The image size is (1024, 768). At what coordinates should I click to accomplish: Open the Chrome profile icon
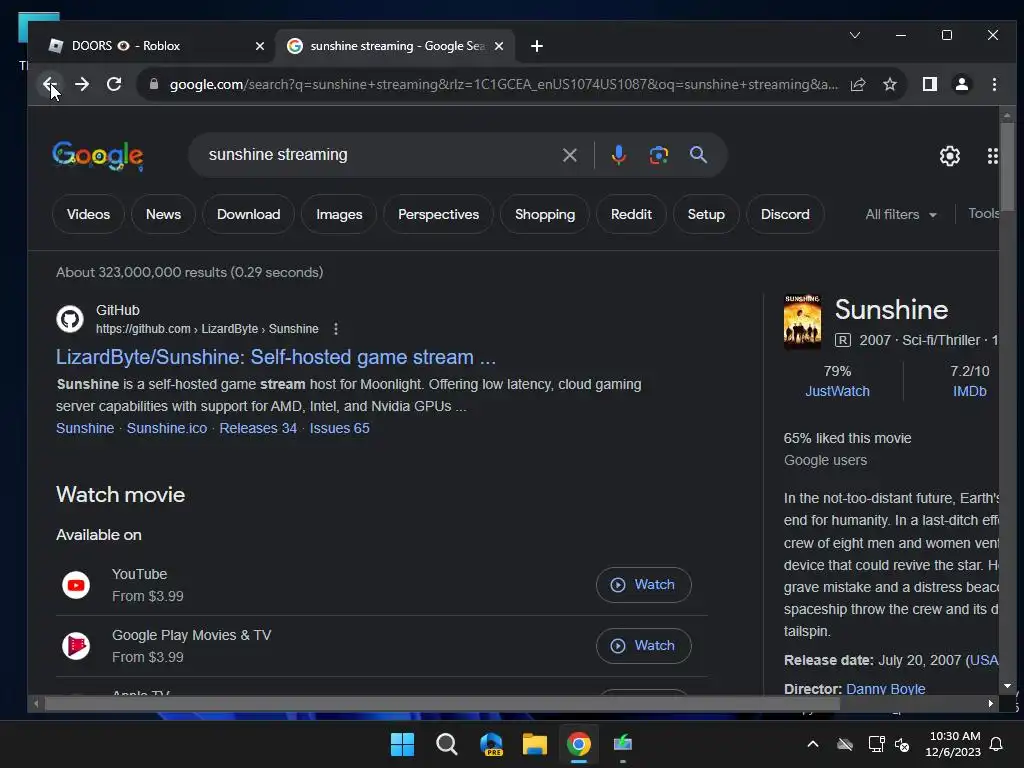(x=962, y=84)
